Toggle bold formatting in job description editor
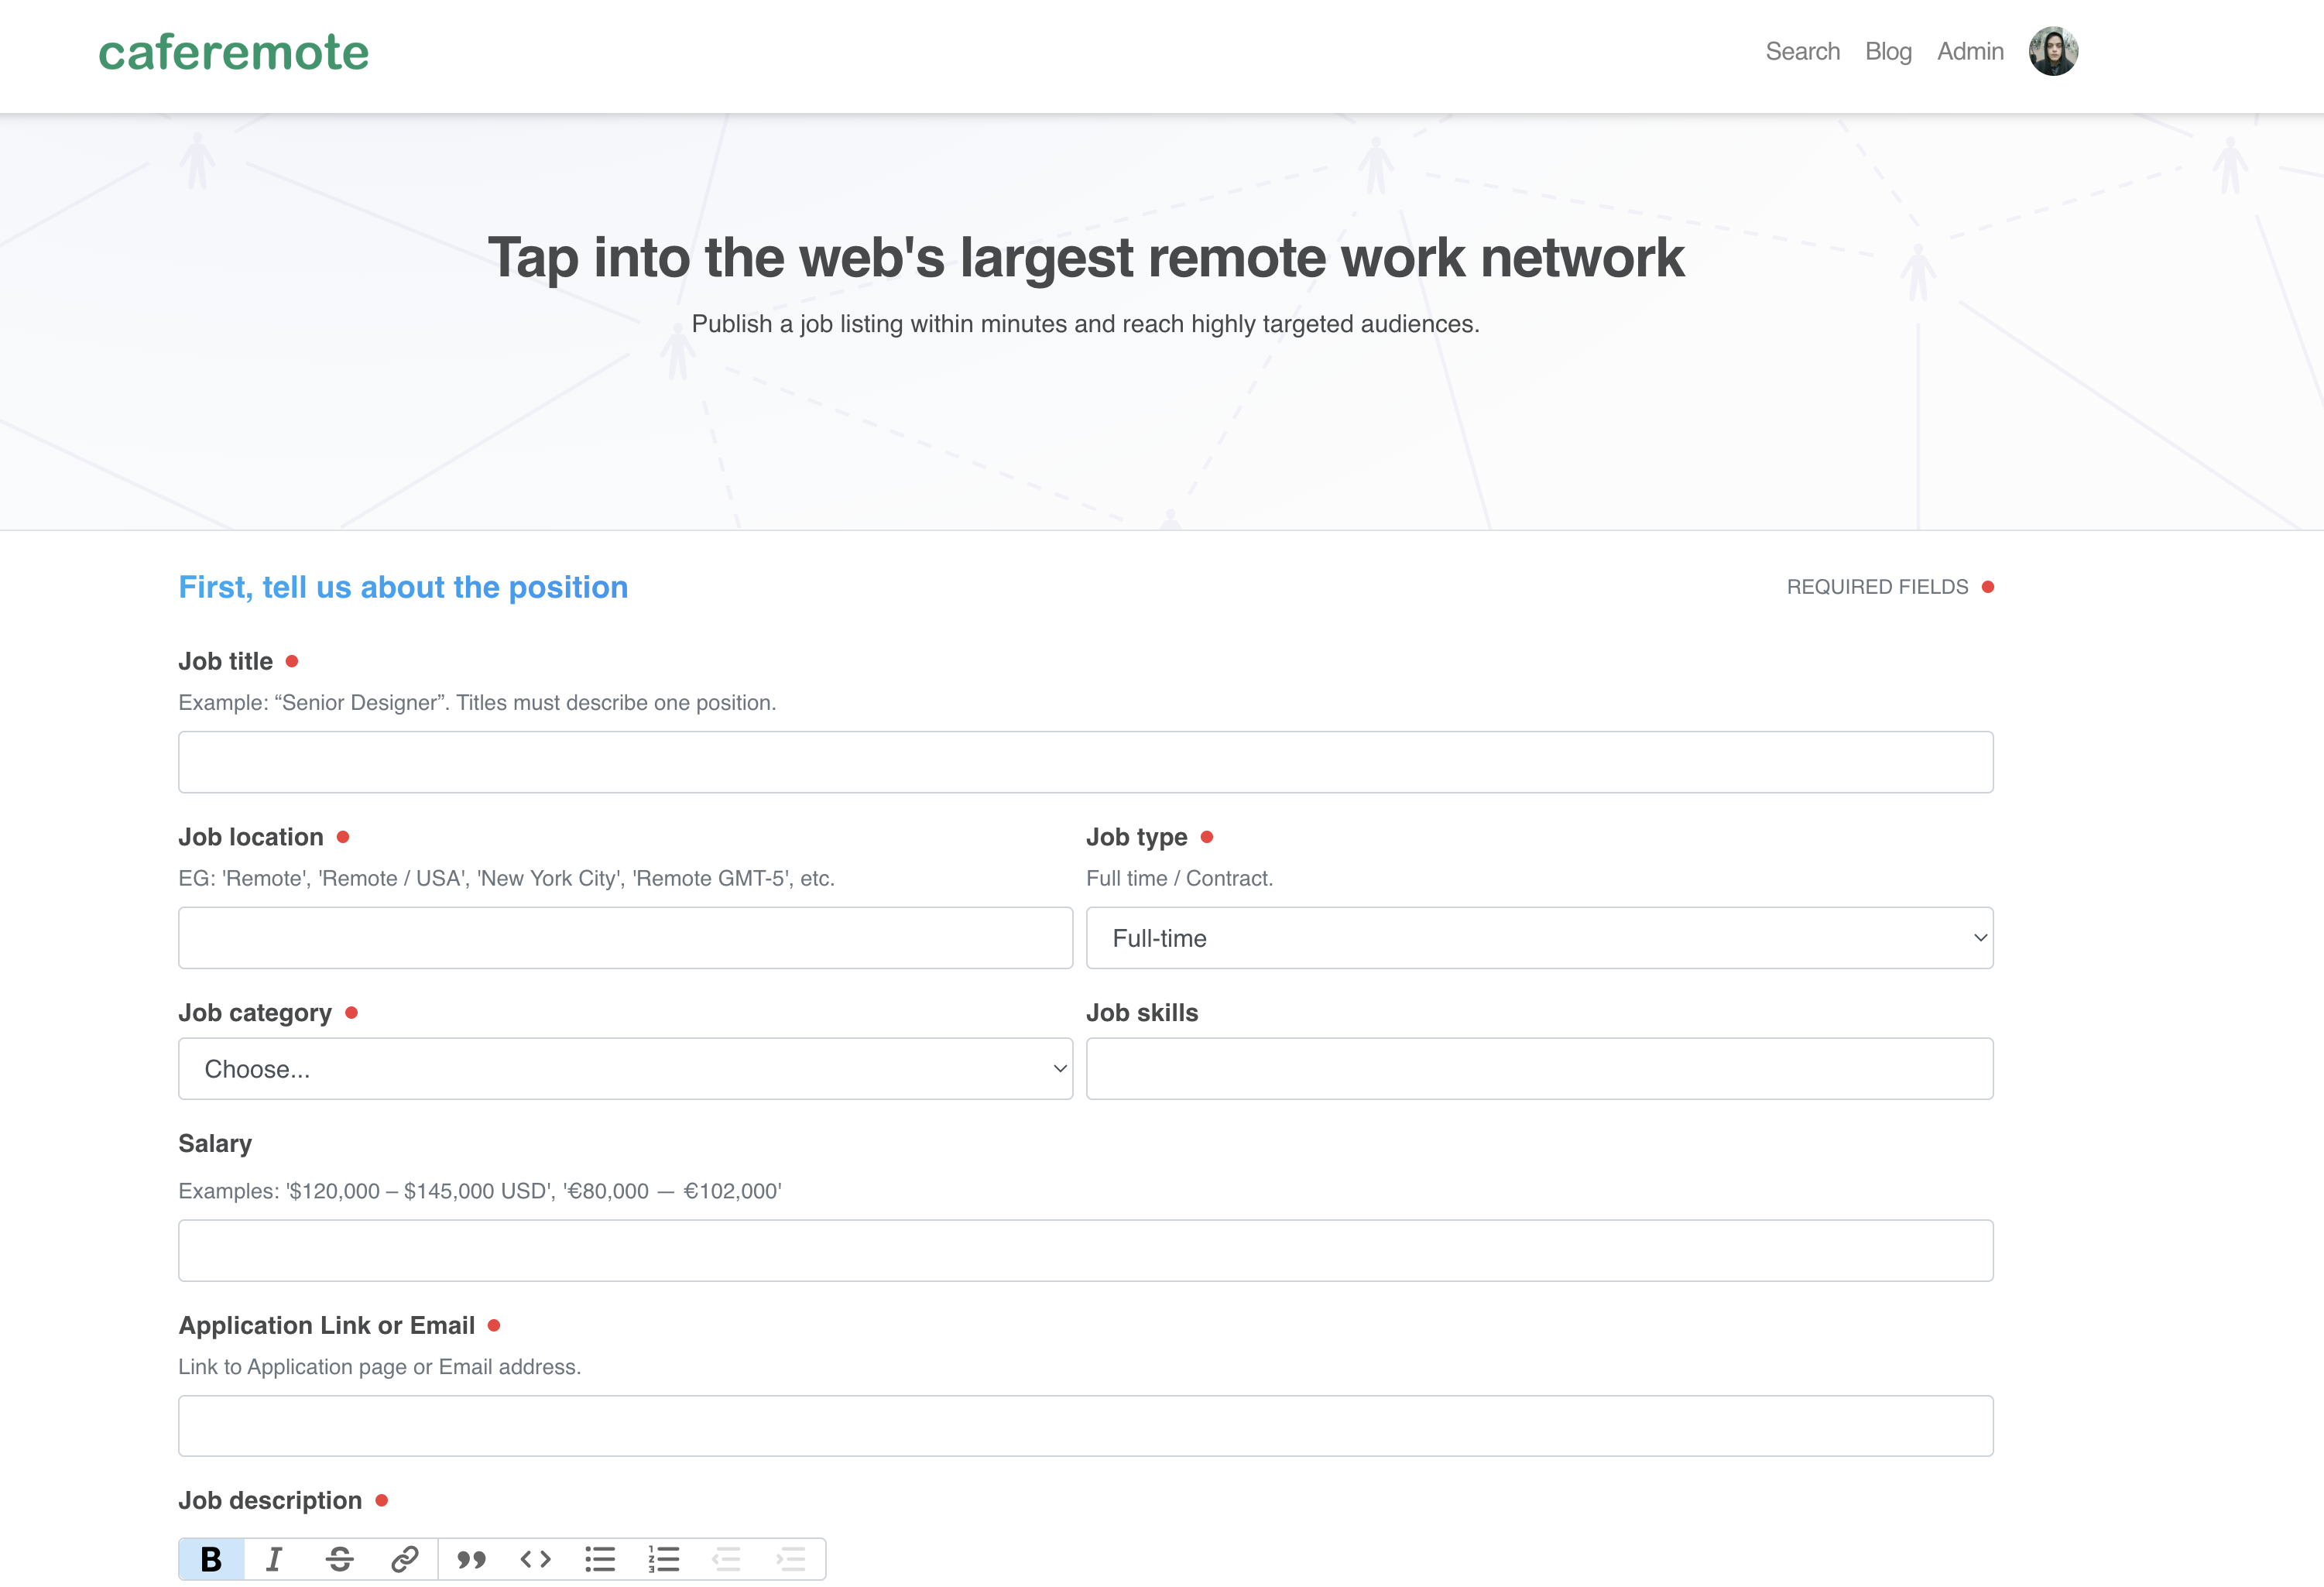The image size is (2324, 1587). pyautogui.click(x=211, y=1558)
